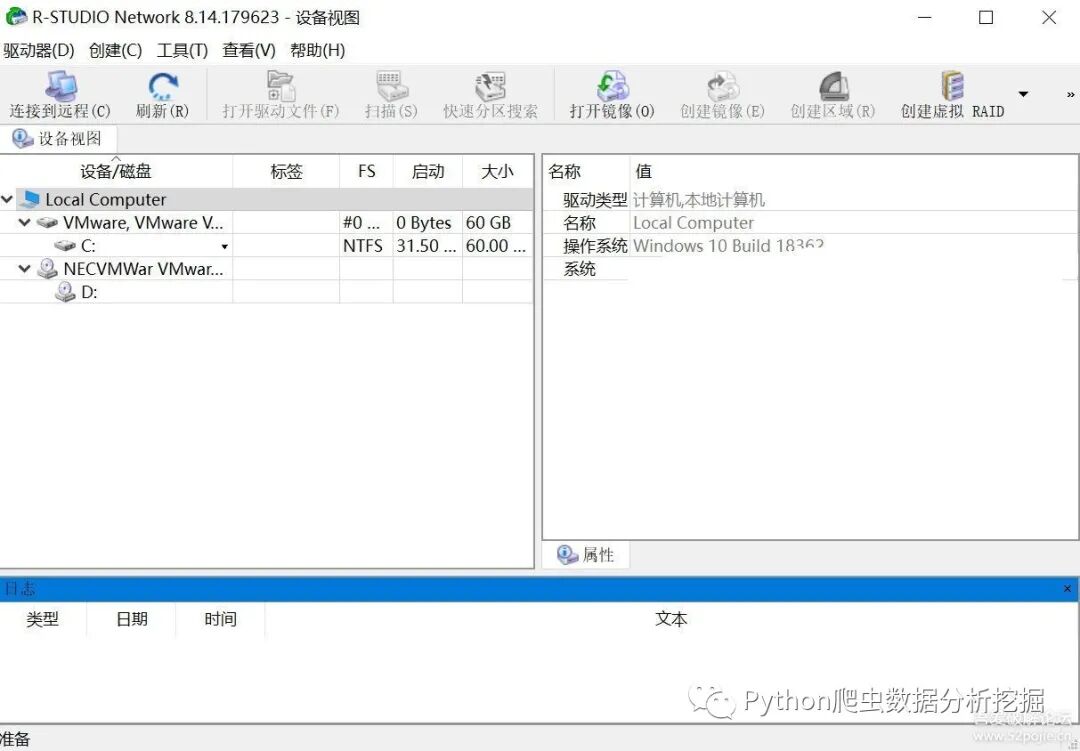The image size is (1080, 751).
Task: Click the NECVMWar optical drive icon
Action: (x=47, y=269)
